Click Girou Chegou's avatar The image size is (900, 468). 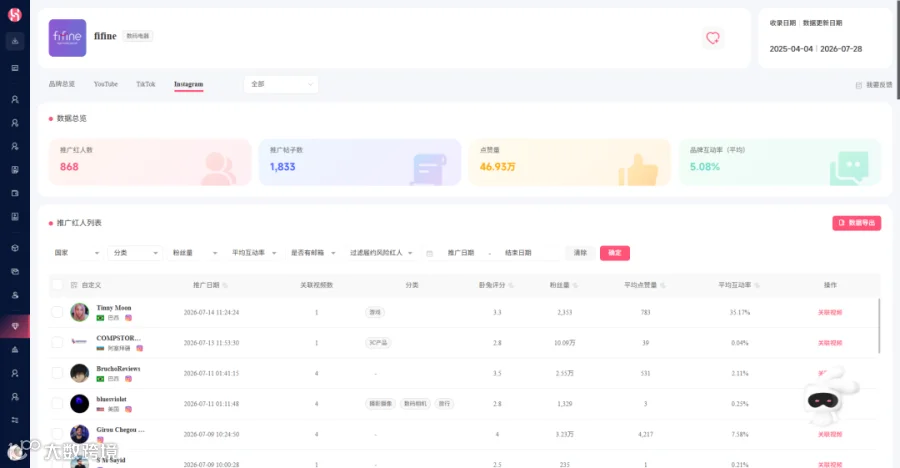coord(79,434)
